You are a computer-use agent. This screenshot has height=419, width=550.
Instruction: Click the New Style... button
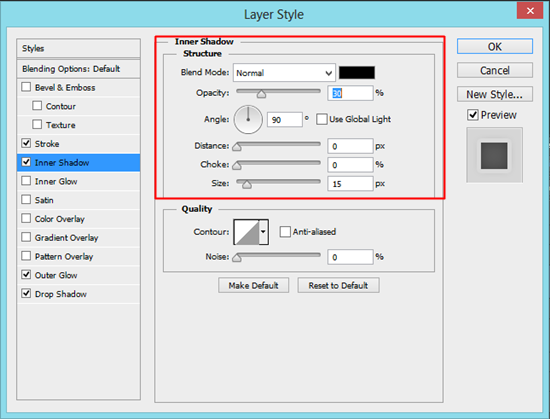(x=495, y=94)
